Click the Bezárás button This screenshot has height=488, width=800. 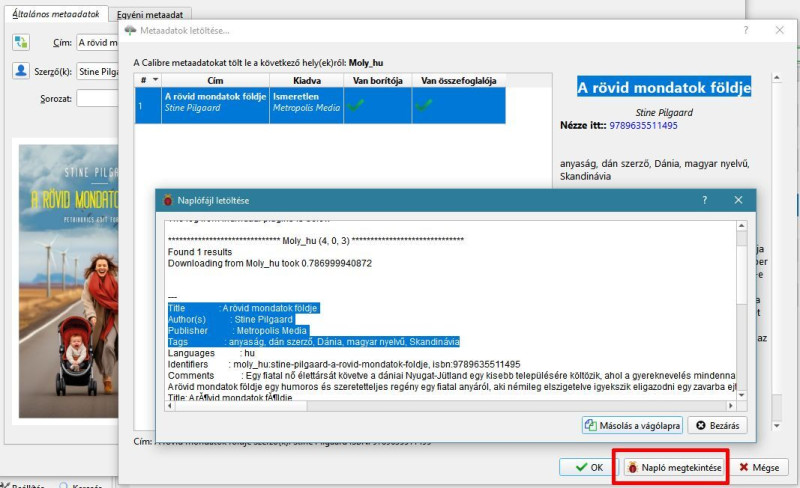[x=717, y=425]
